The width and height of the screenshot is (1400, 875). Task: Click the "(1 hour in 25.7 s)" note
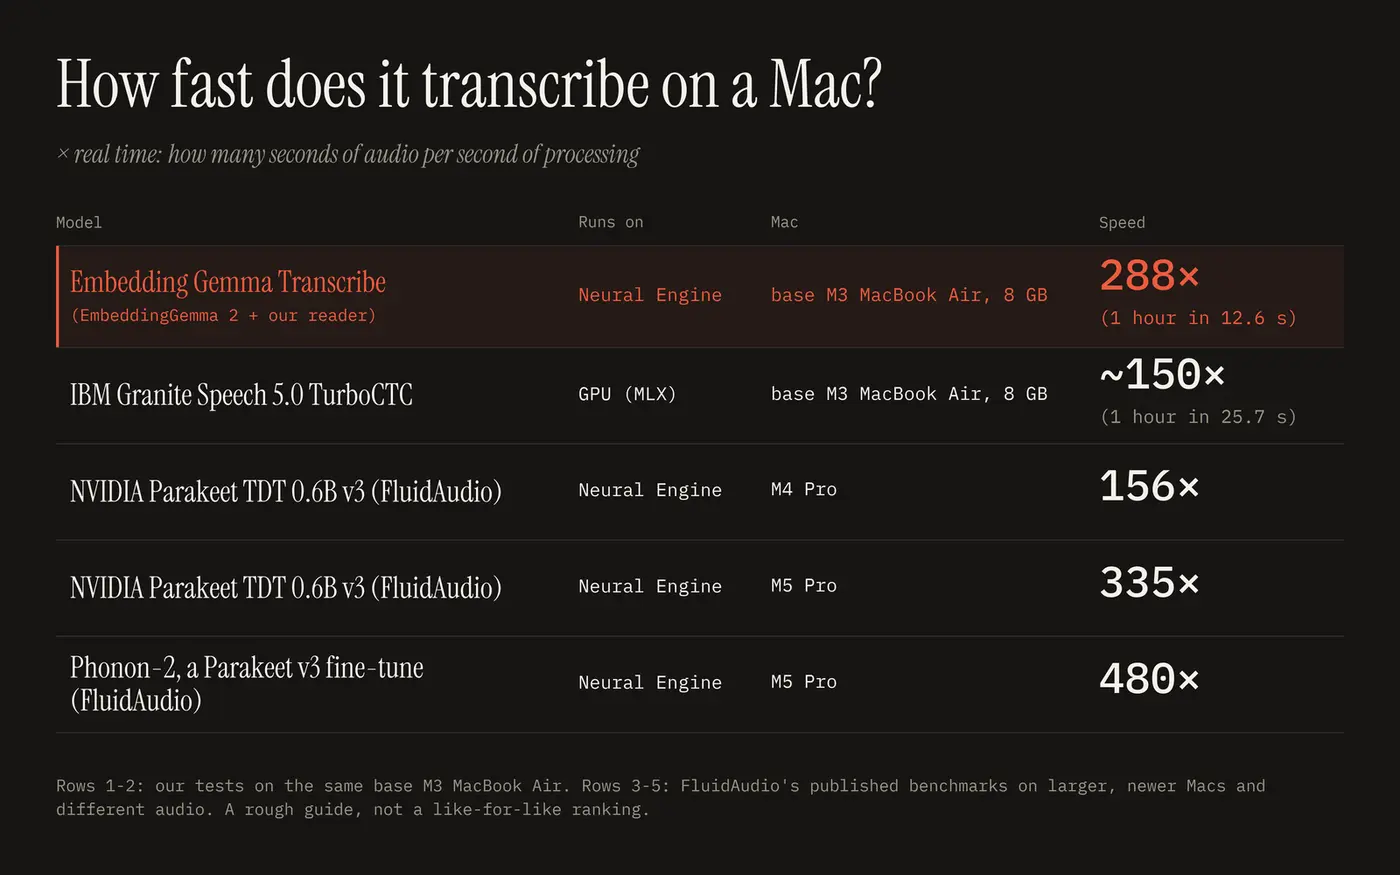[x=1198, y=417]
